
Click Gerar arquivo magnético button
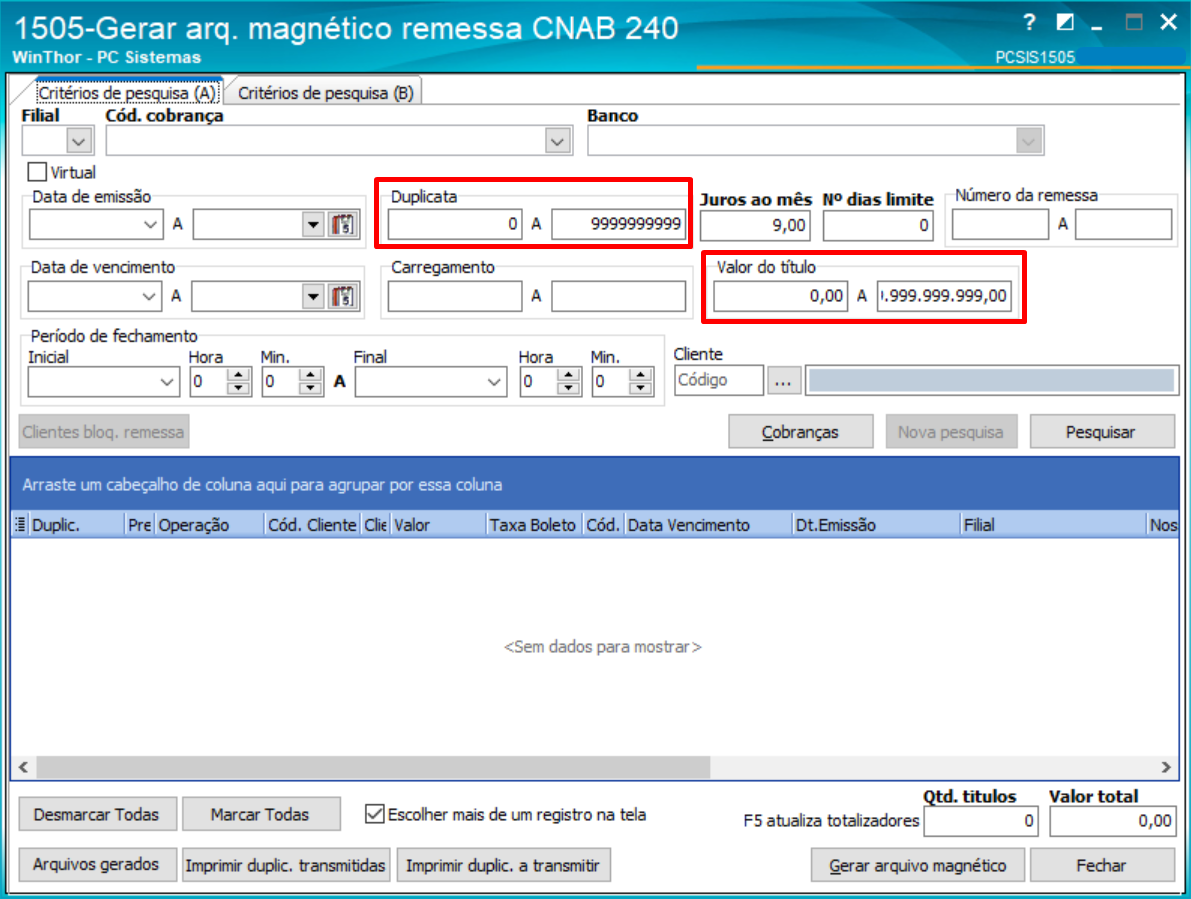[918, 865]
